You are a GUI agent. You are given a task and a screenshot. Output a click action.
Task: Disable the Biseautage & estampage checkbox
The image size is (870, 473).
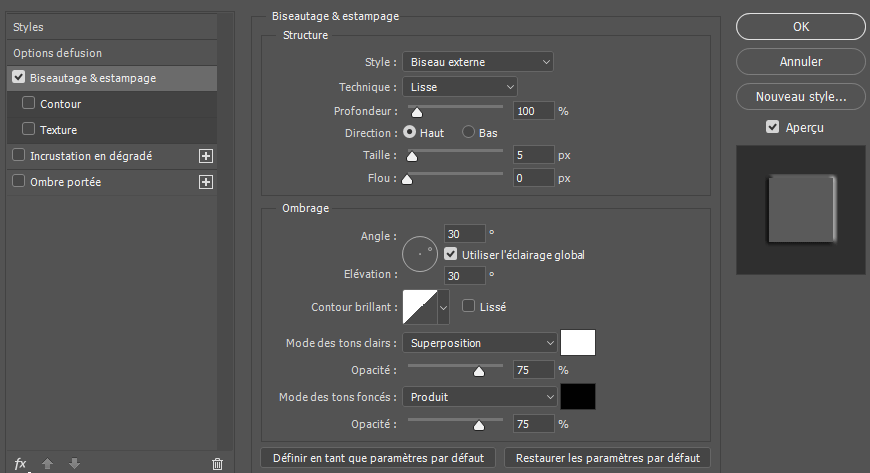point(19,78)
